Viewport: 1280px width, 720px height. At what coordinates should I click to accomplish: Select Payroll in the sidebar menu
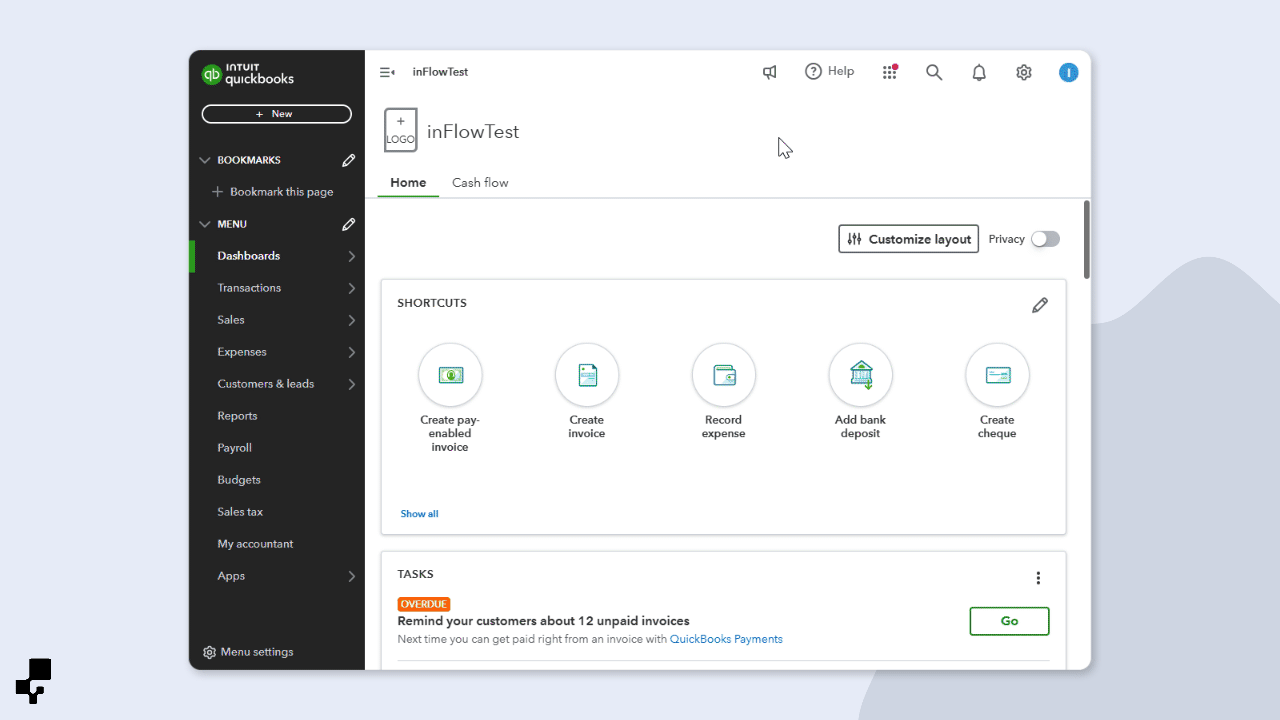click(234, 447)
